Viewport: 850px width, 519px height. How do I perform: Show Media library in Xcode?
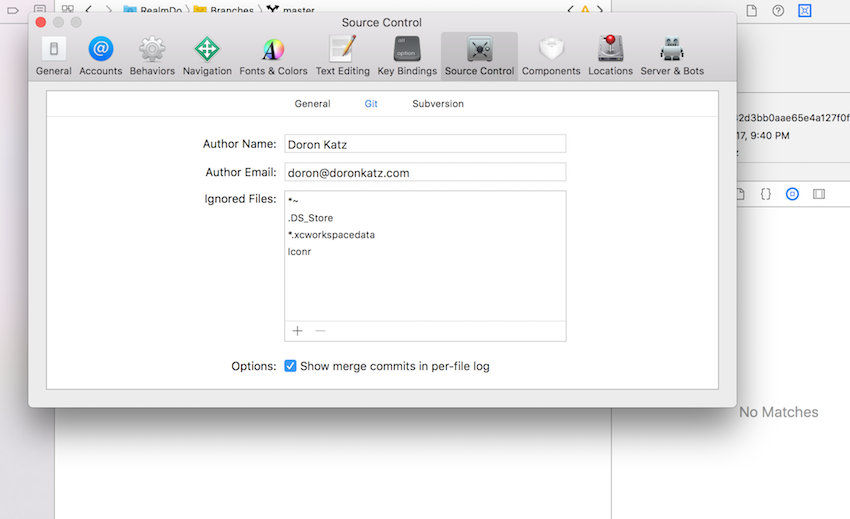[x=819, y=194]
